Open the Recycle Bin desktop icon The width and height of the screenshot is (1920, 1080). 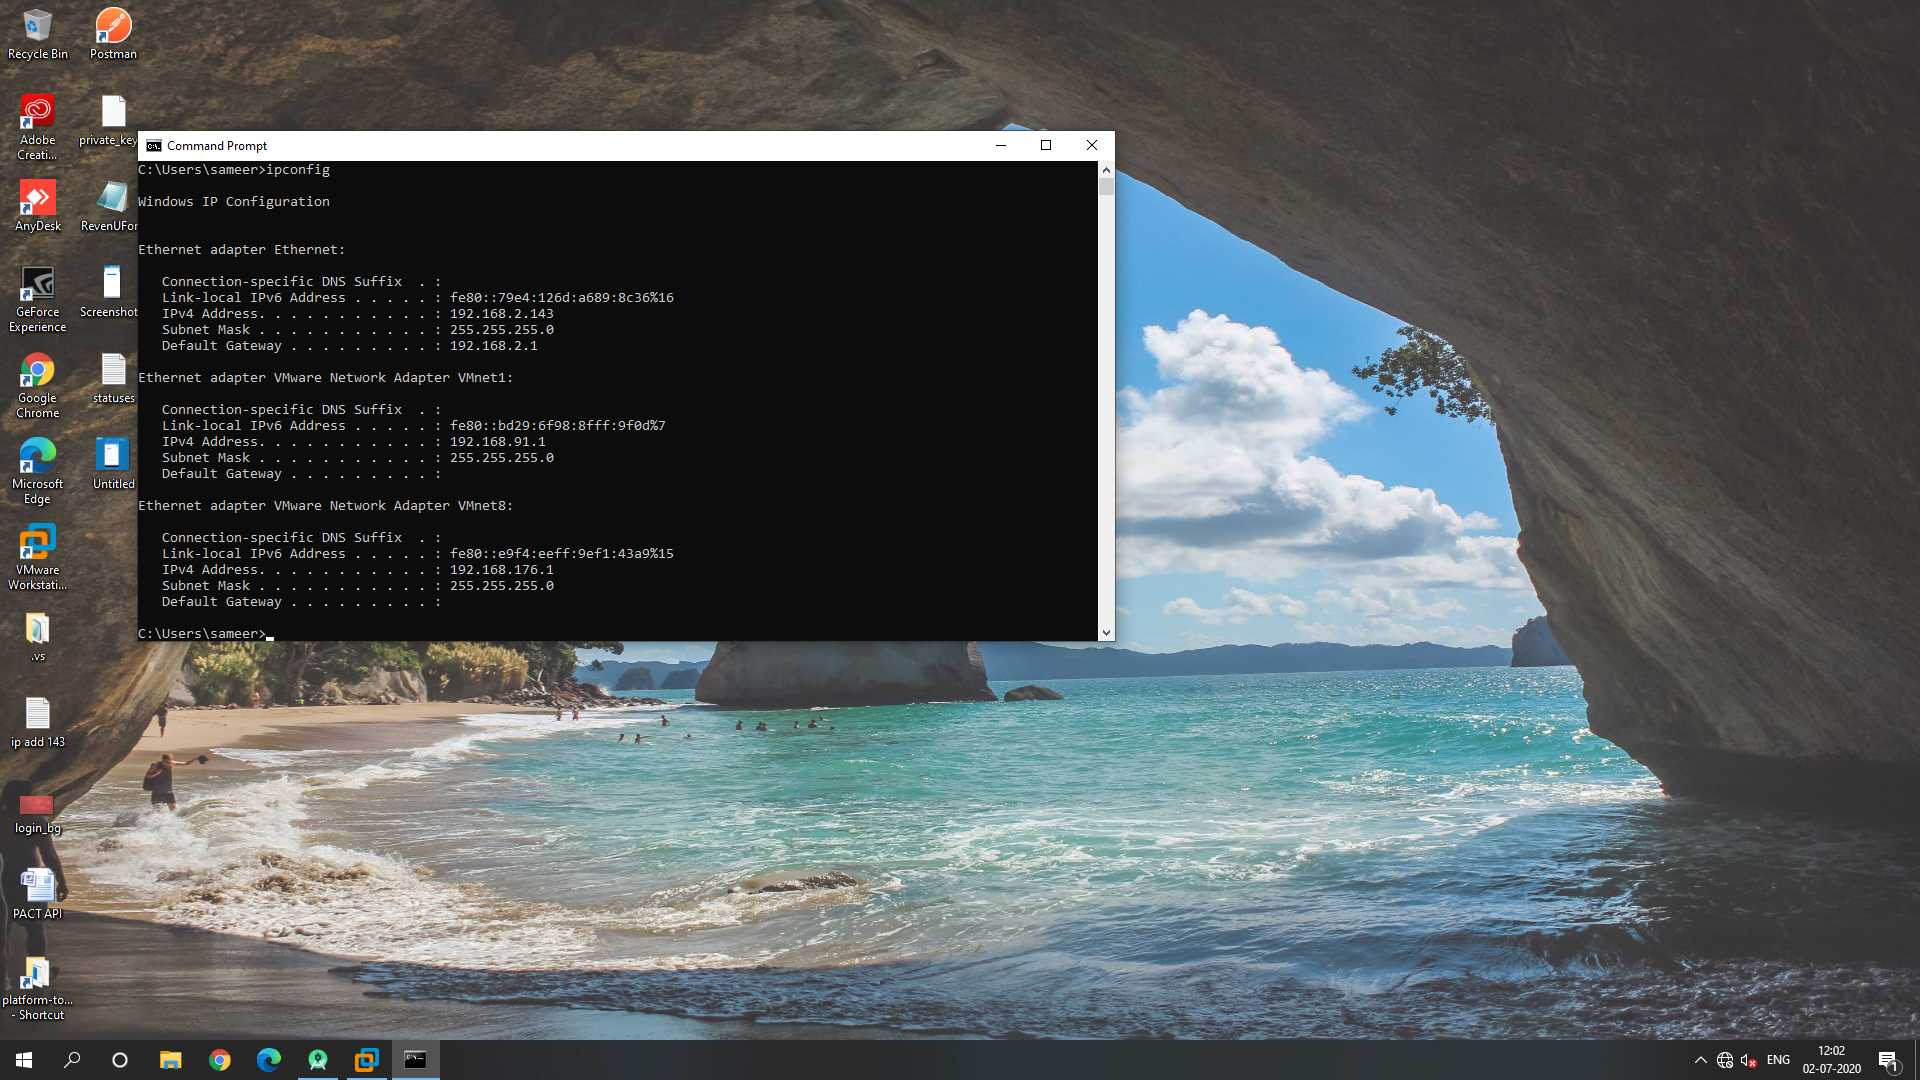tap(37, 34)
